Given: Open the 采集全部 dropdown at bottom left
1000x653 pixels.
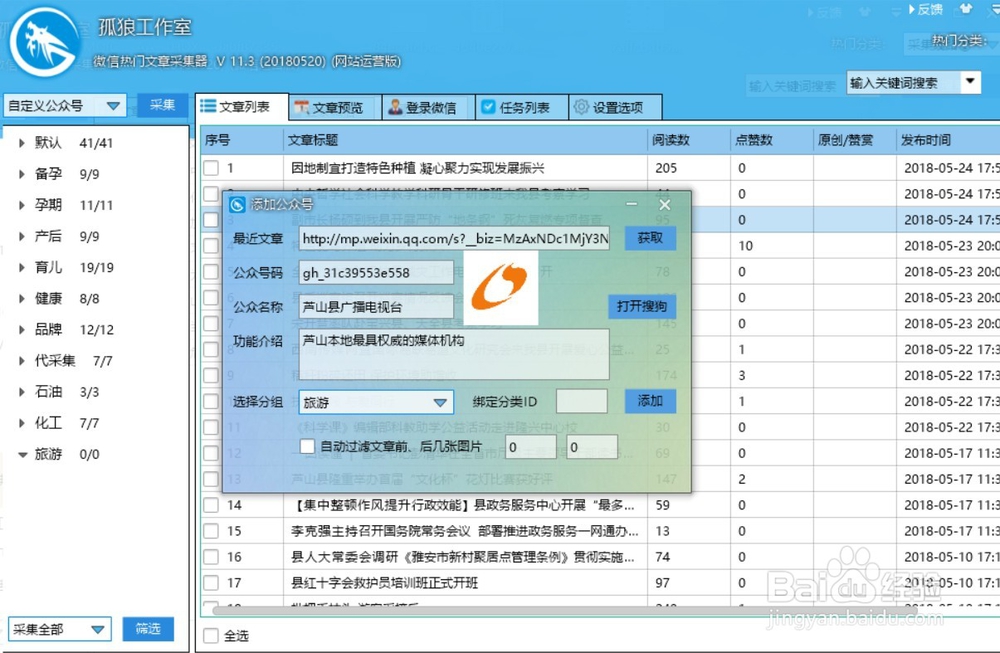Looking at the screenshot, I should coord(57,629).
